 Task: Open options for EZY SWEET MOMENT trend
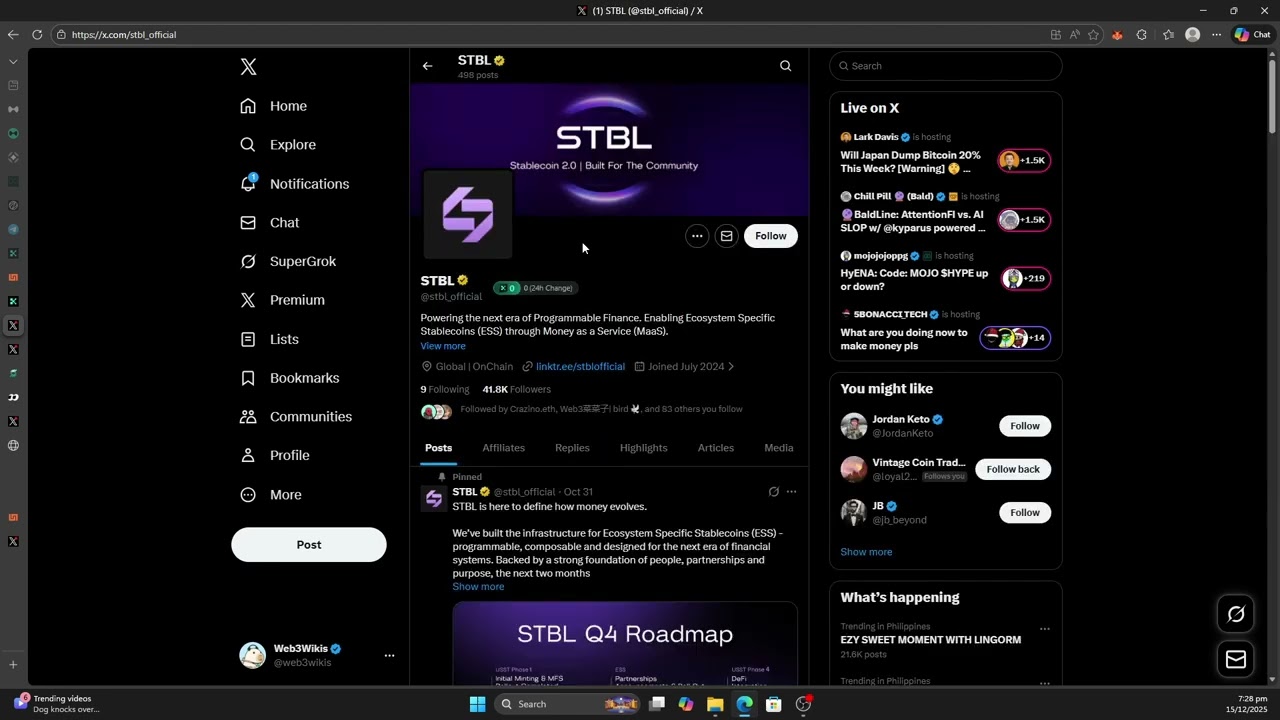1044,629
